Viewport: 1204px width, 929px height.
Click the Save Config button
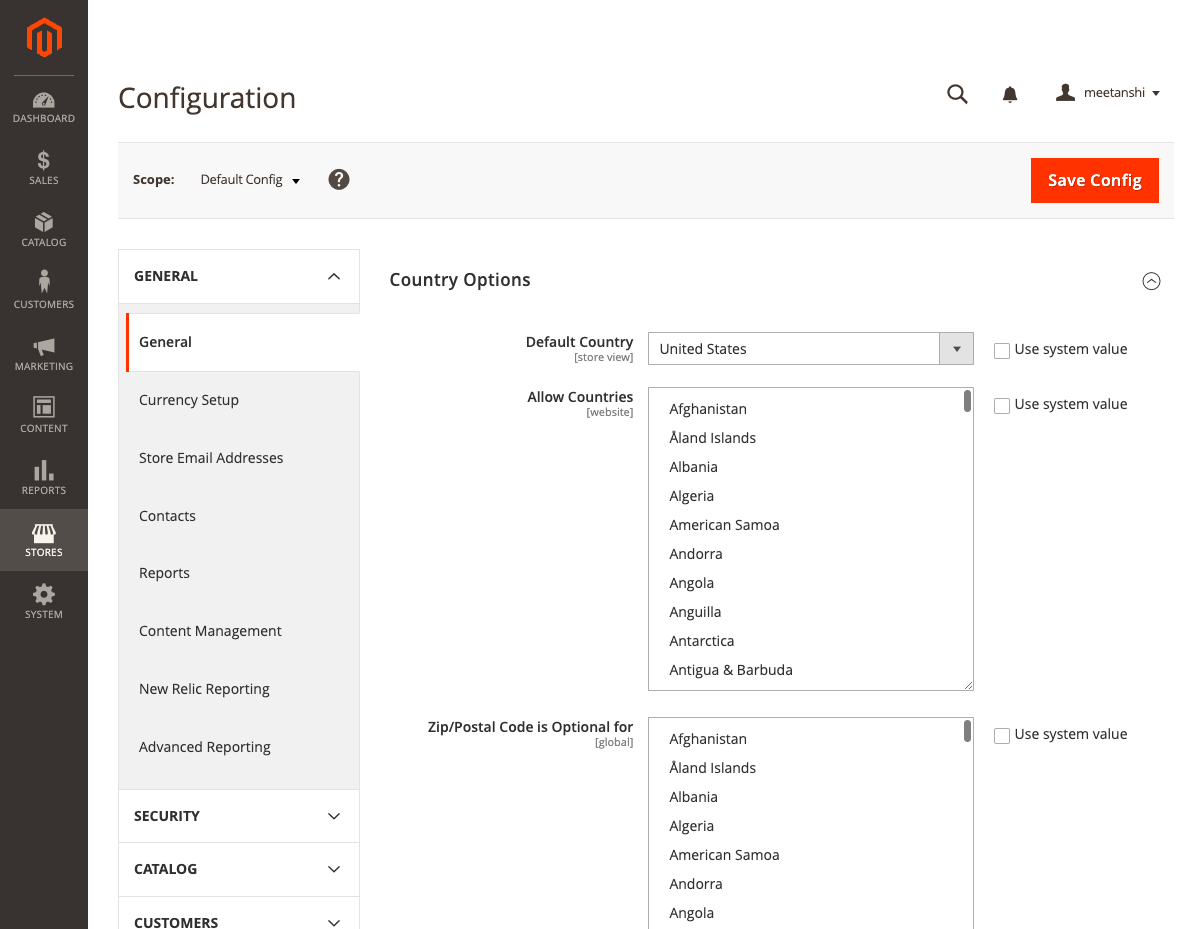pyautogui.click(x=1094, y=180)
